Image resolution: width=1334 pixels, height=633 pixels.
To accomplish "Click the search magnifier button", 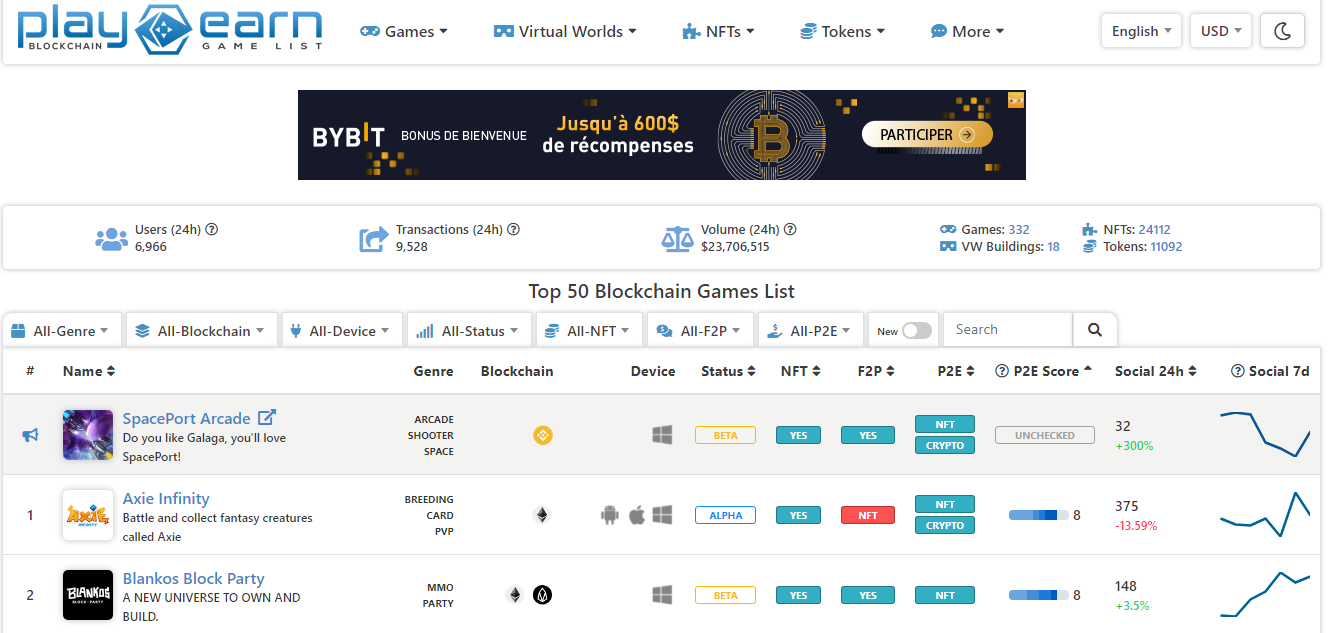I will click(1095, 329).
